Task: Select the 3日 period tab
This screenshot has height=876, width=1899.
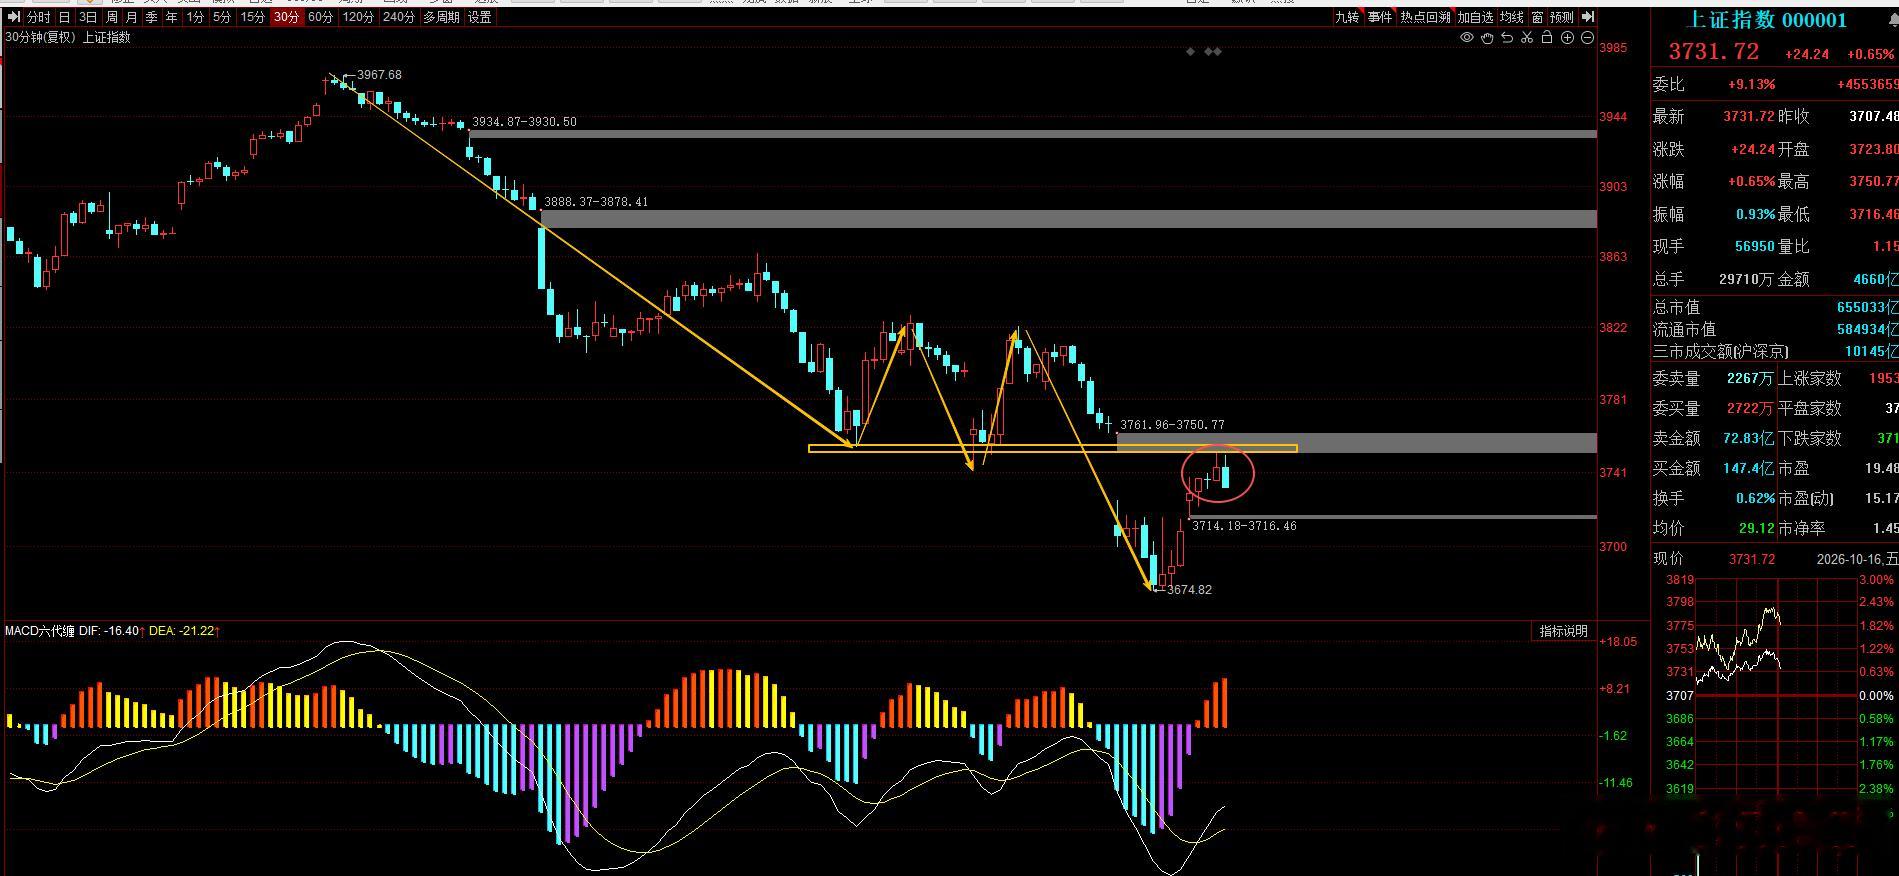Action: [88, 17]
